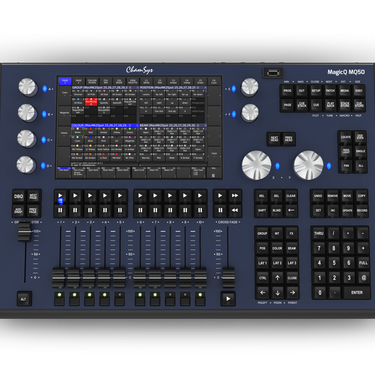Click the left arrow cursor key
375x375 pixels.
coord(262,293)
